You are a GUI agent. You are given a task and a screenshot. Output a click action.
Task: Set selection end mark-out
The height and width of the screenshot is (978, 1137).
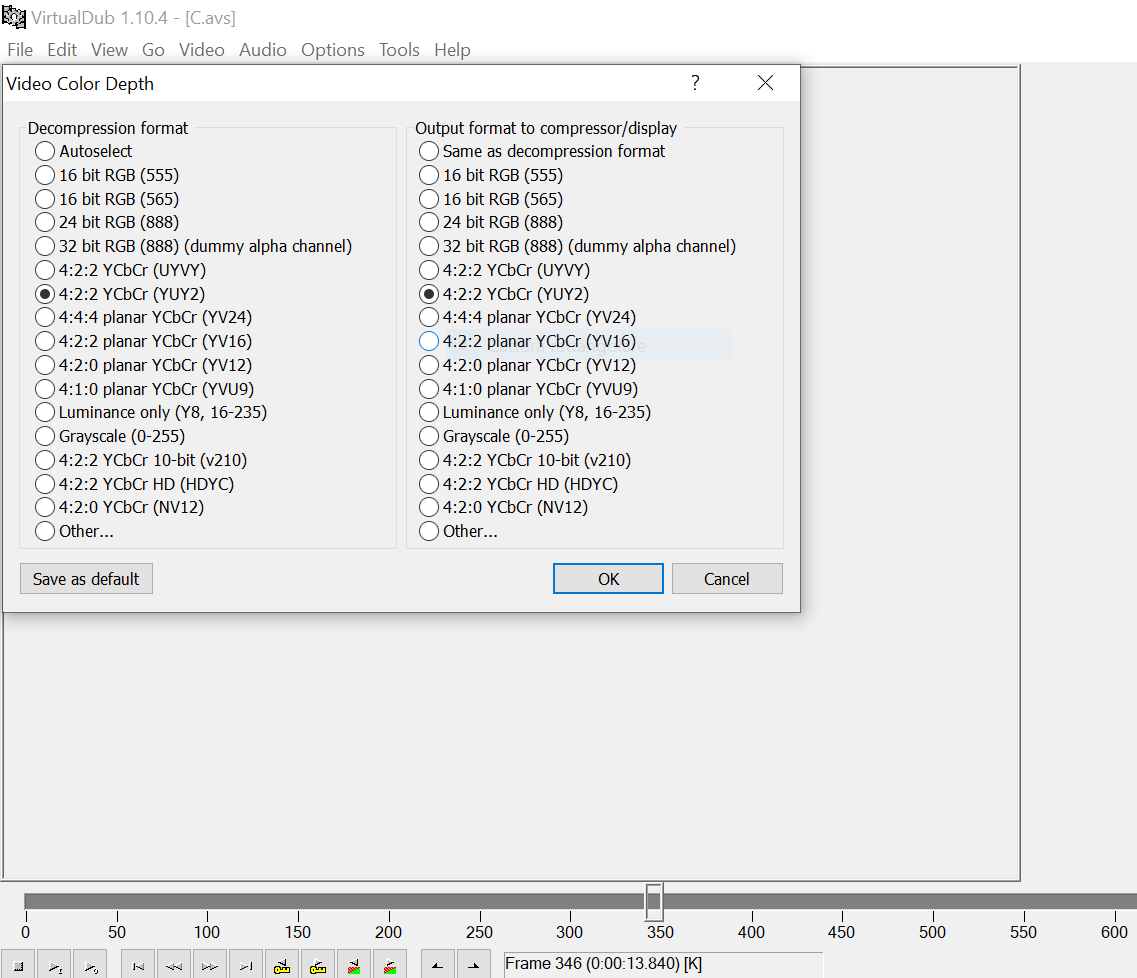coord(474,966)
